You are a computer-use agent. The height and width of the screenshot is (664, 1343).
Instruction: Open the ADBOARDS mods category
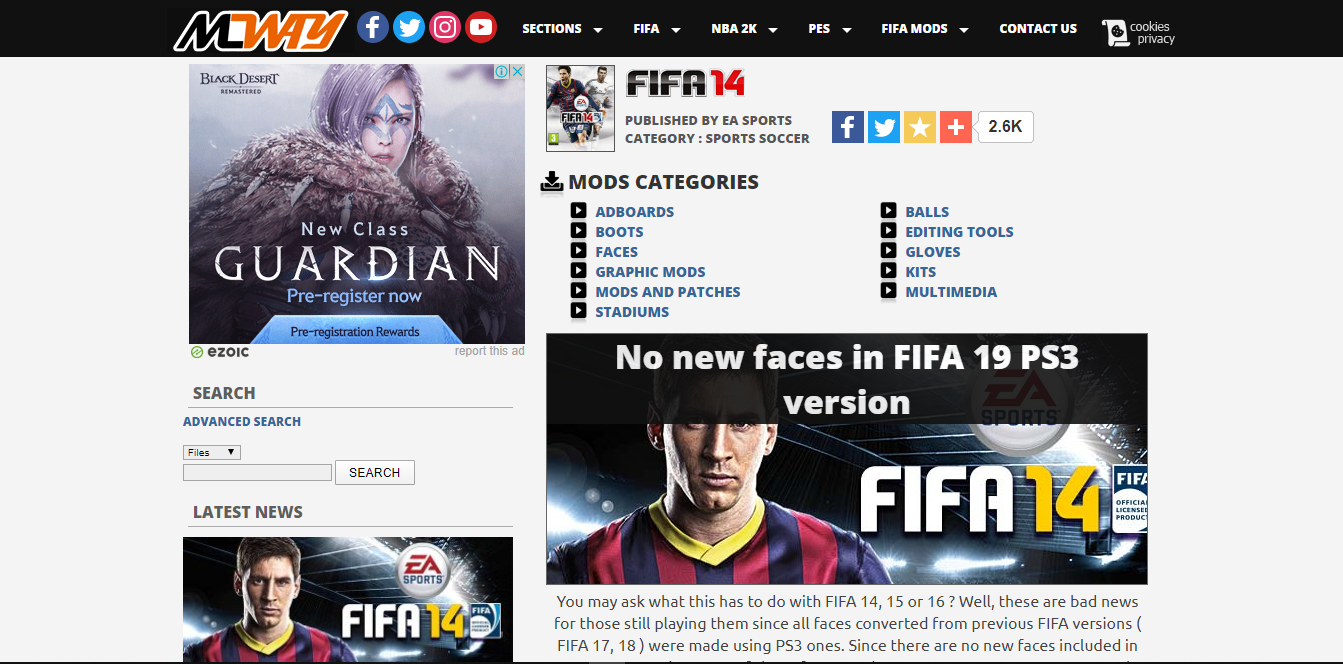(635, 212)
